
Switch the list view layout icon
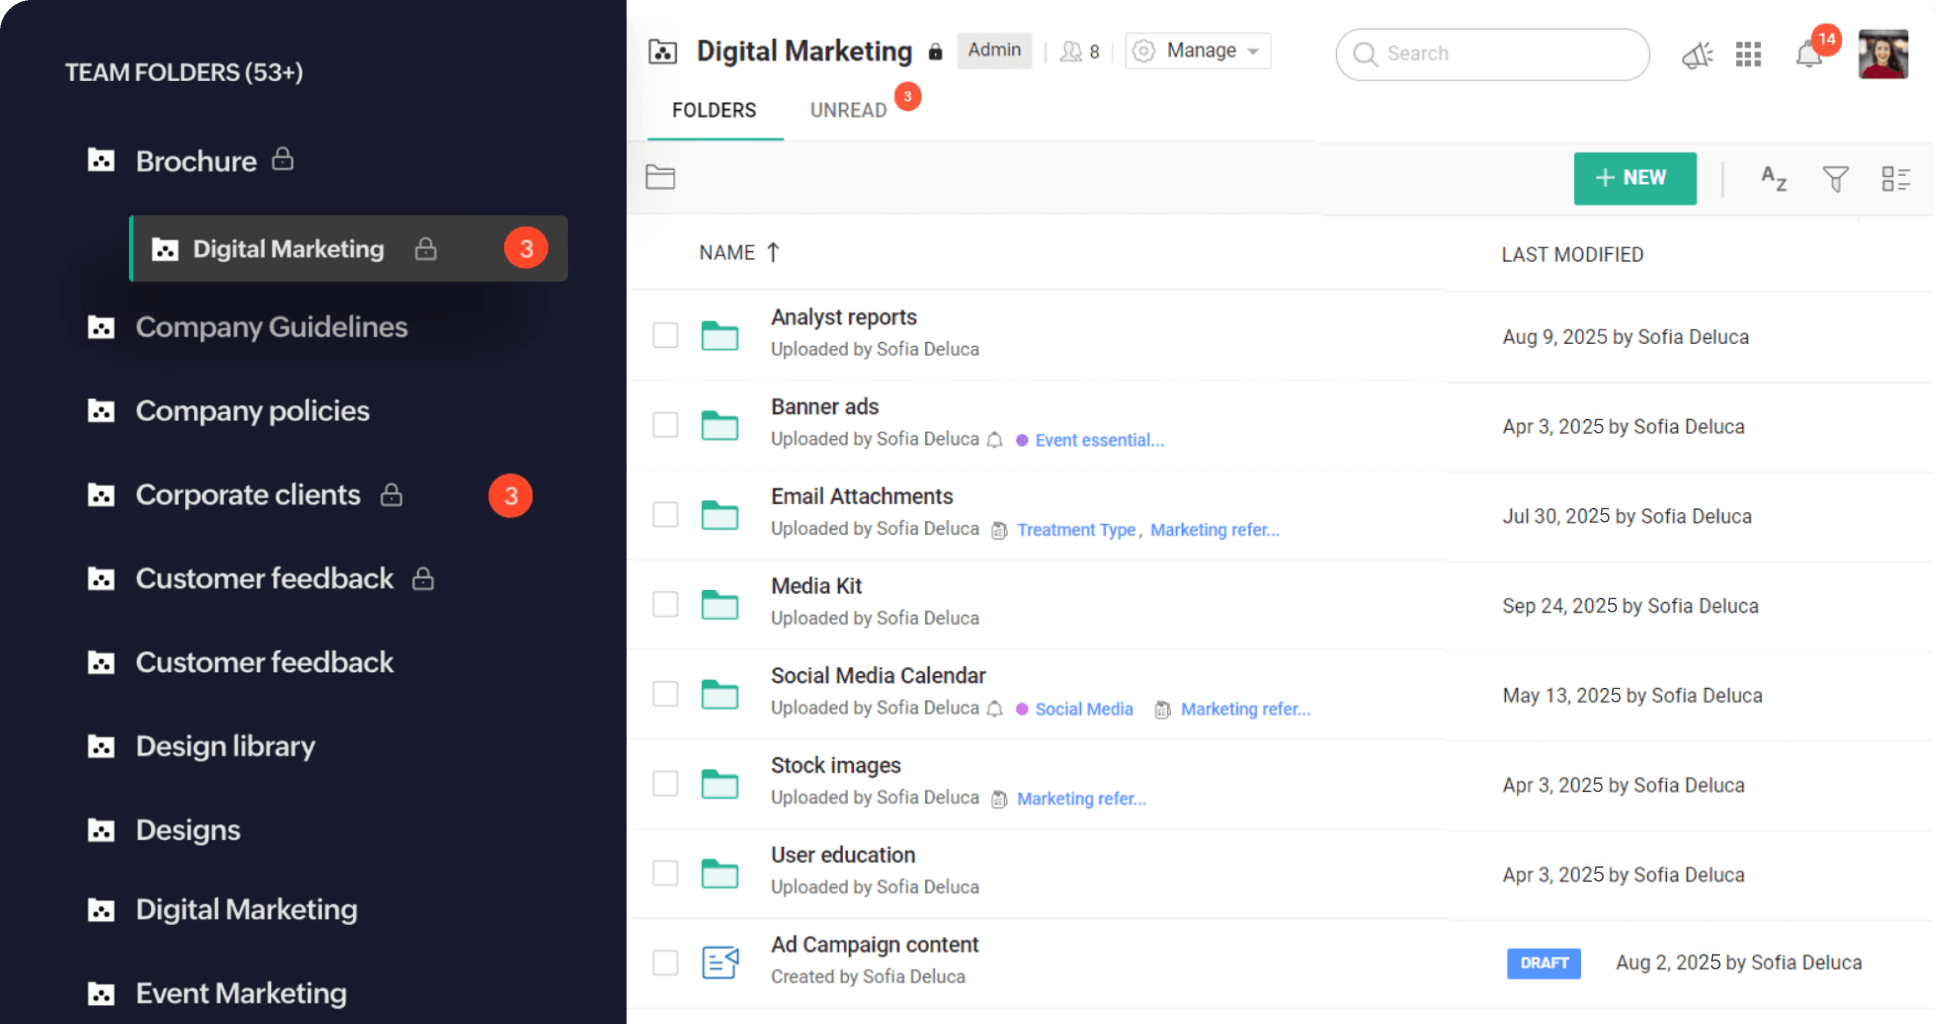point(1895,179)
